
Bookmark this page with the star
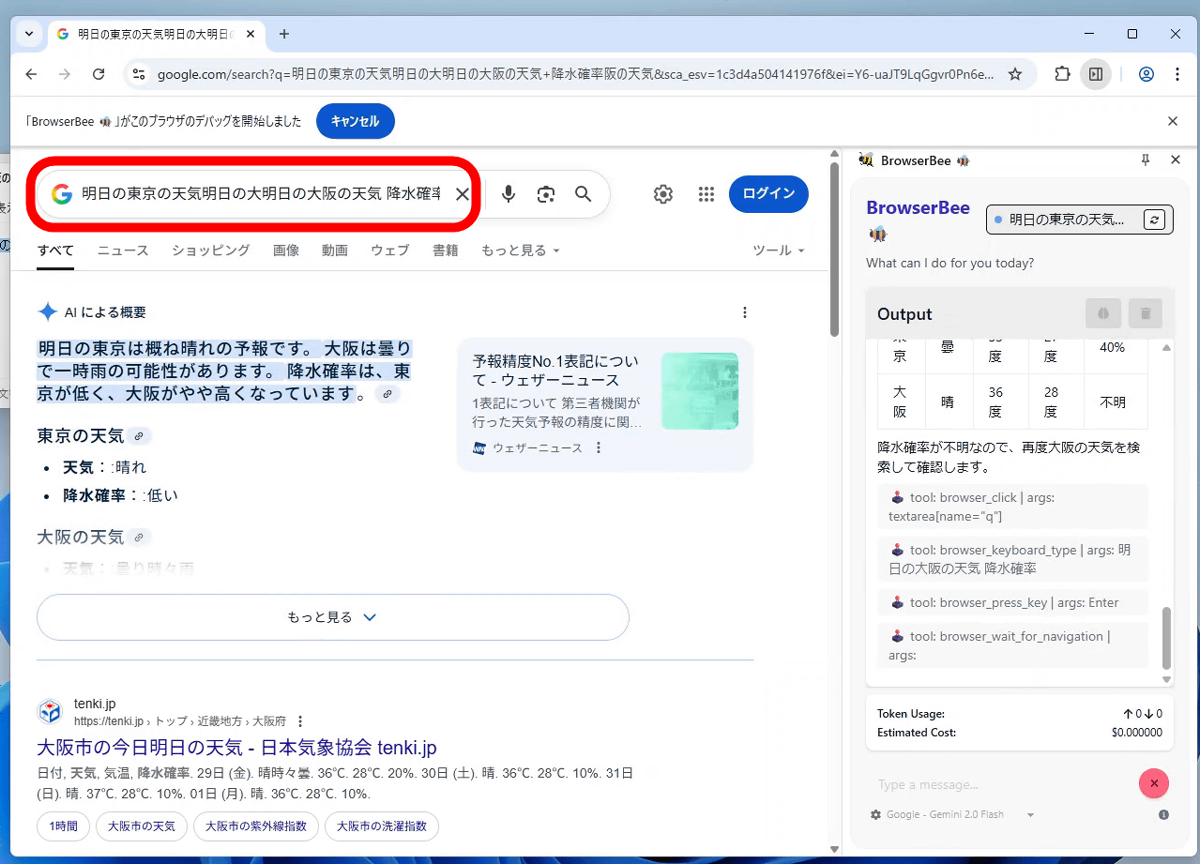point(1015,74)
